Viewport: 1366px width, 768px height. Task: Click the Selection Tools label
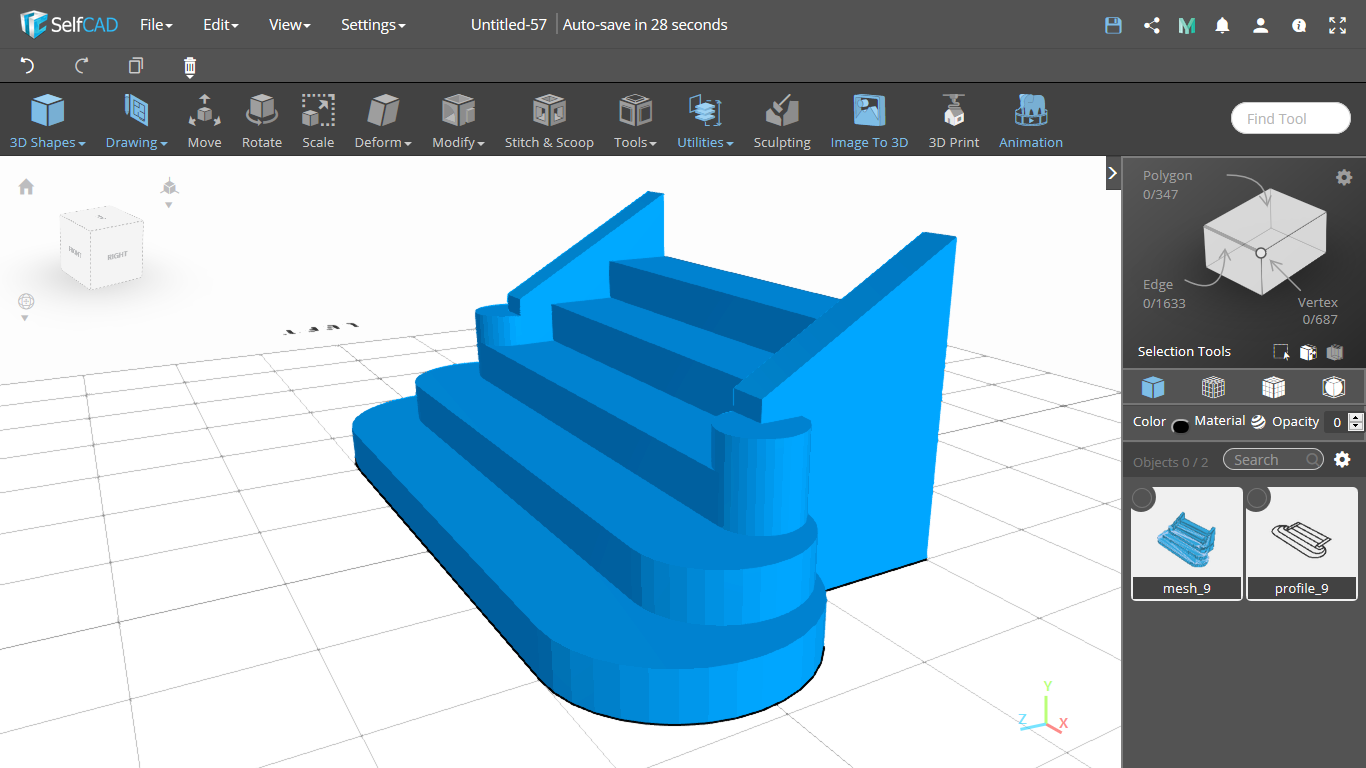(x=1184, y=352)
